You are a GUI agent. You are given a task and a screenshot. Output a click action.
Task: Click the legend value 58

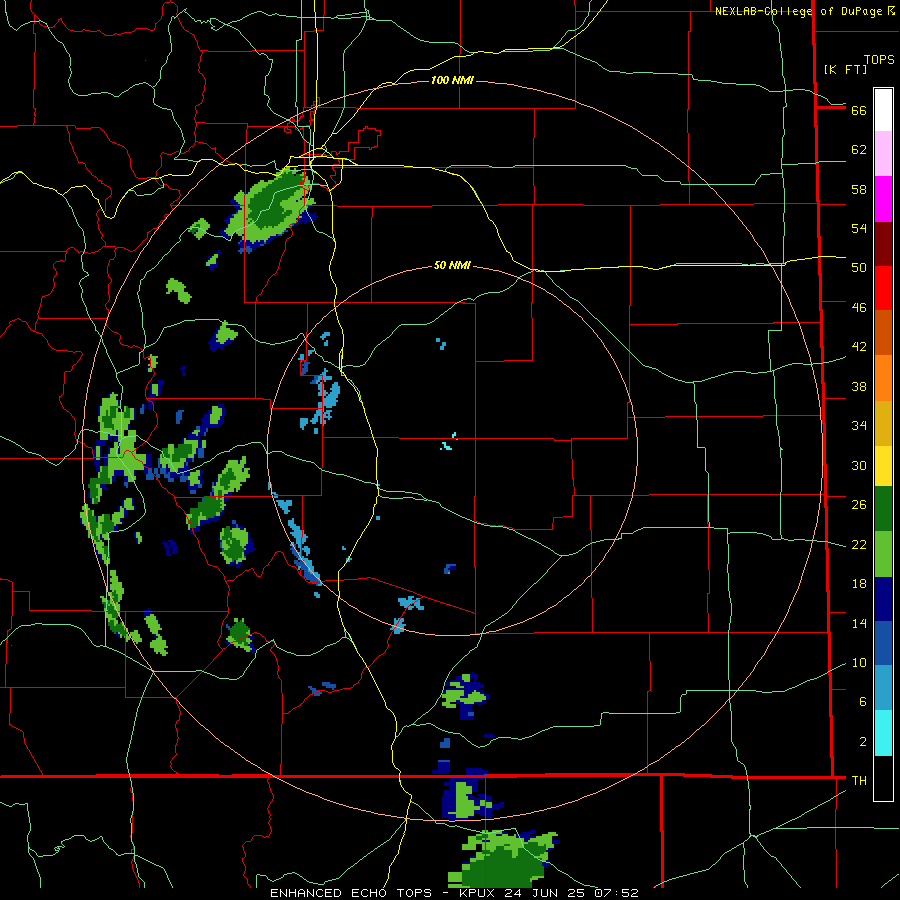(859, 189)
